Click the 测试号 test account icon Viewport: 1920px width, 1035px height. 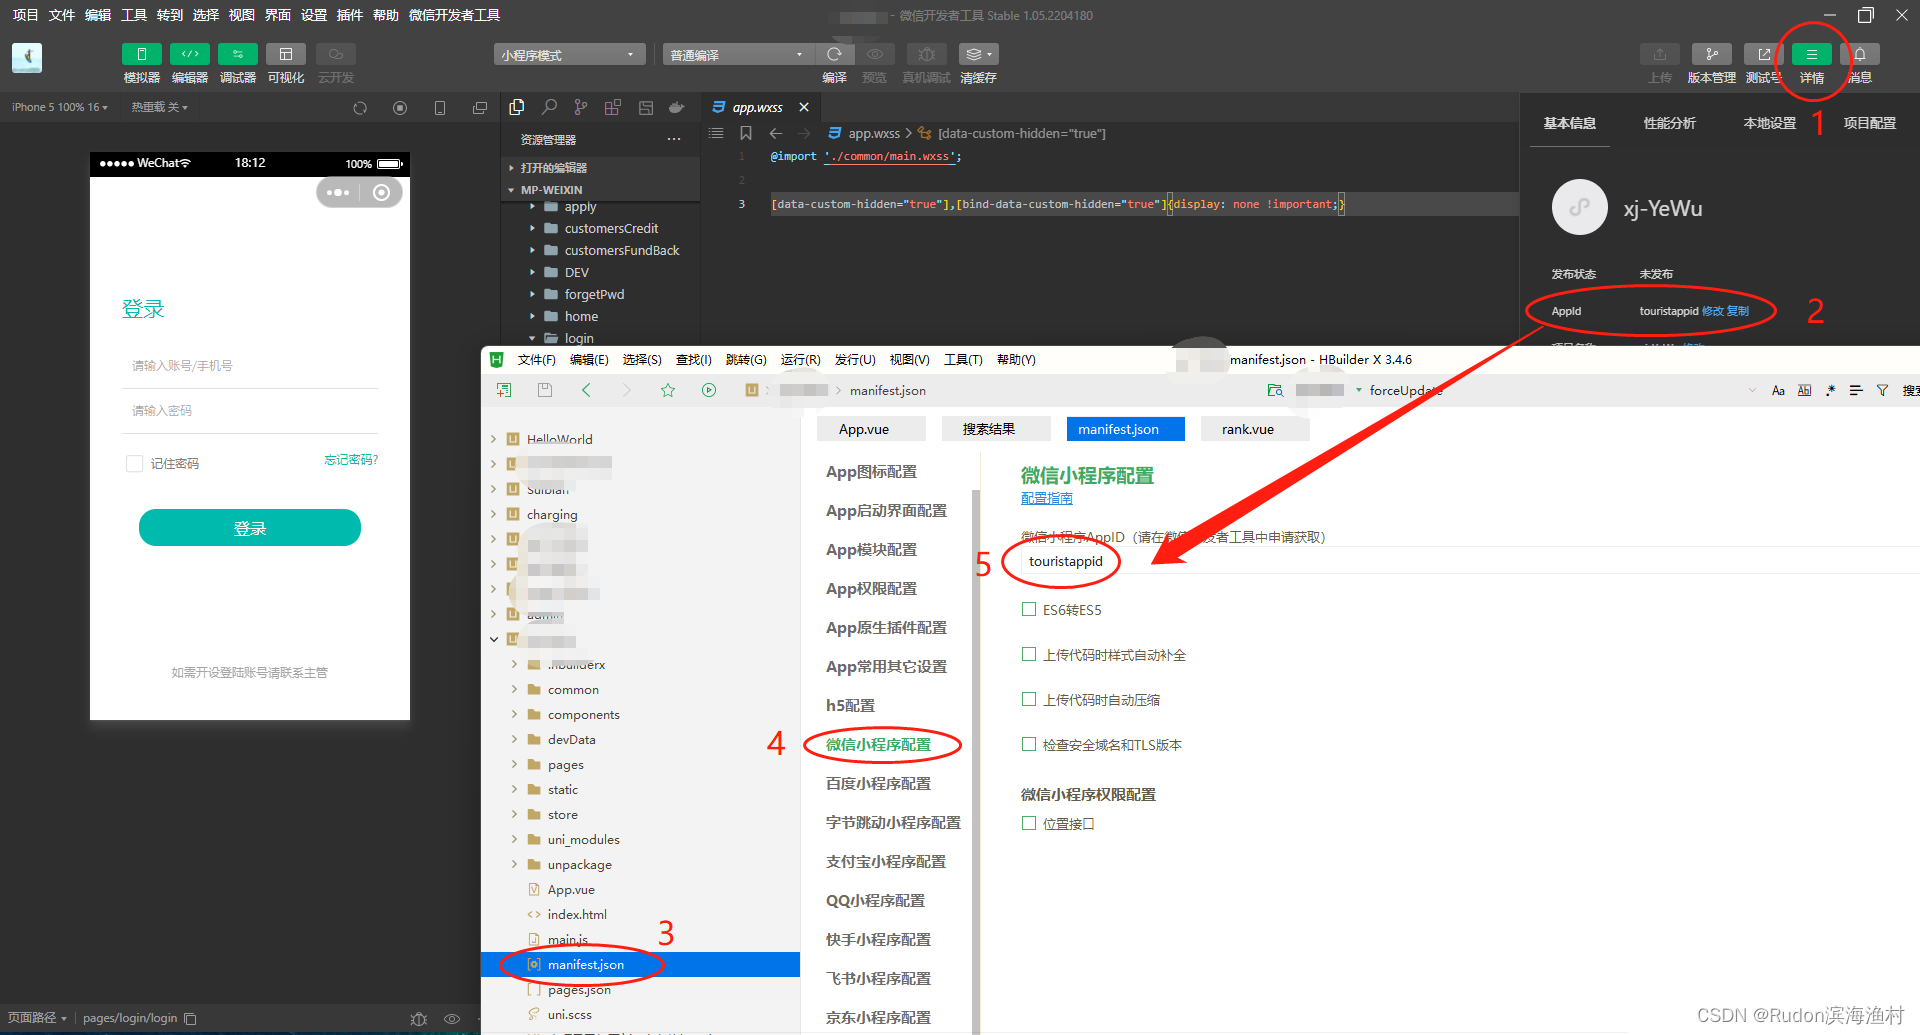click(1763, 54)
